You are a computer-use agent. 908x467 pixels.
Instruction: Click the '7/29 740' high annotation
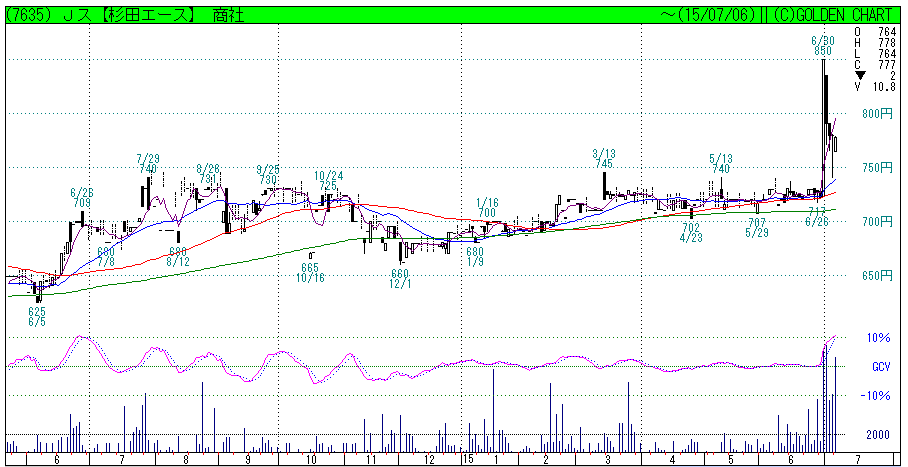[148, 164]
